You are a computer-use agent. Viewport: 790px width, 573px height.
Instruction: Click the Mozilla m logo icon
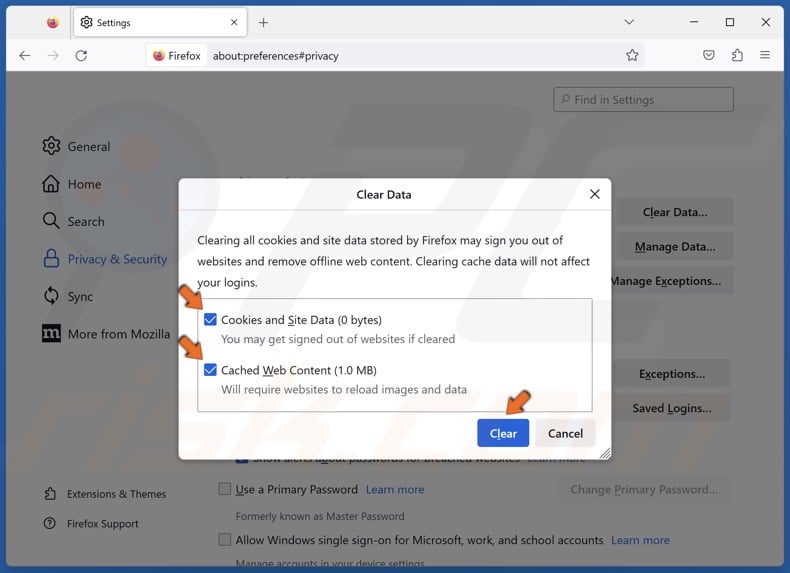(x=51, y=333)
